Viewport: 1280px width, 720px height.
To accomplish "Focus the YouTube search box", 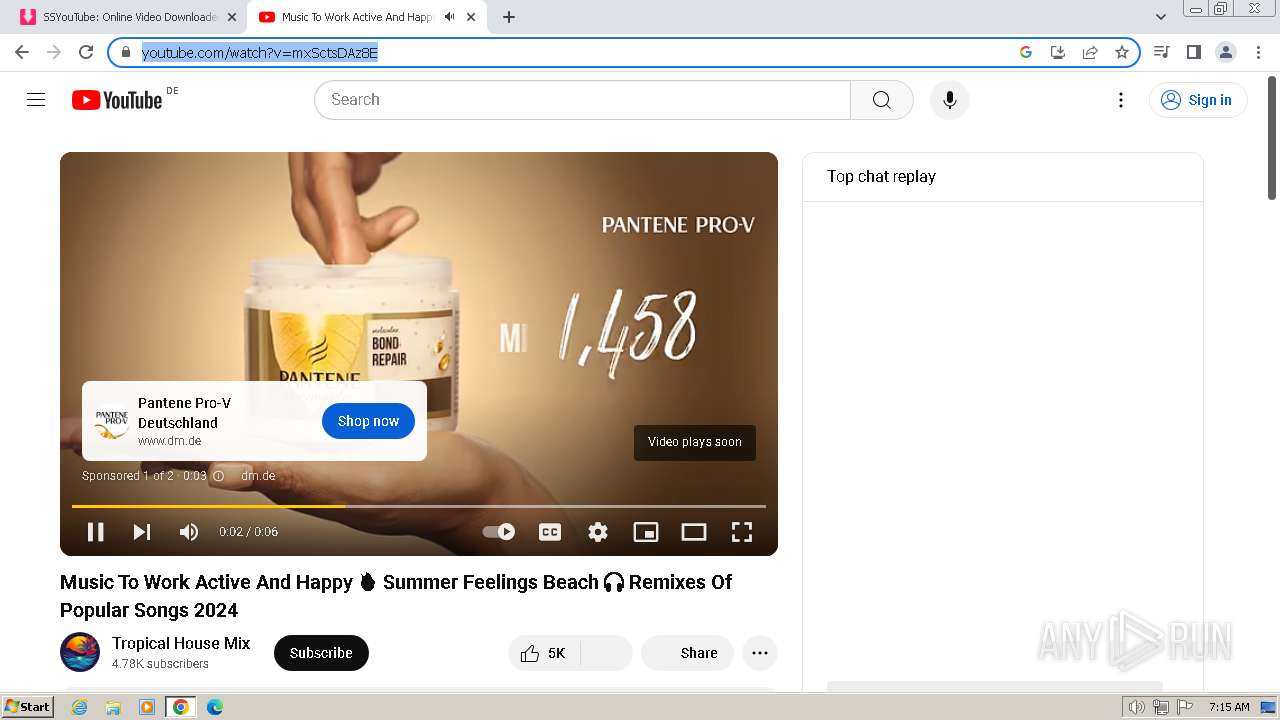I will pyautogui.click(x=582, y=100).
